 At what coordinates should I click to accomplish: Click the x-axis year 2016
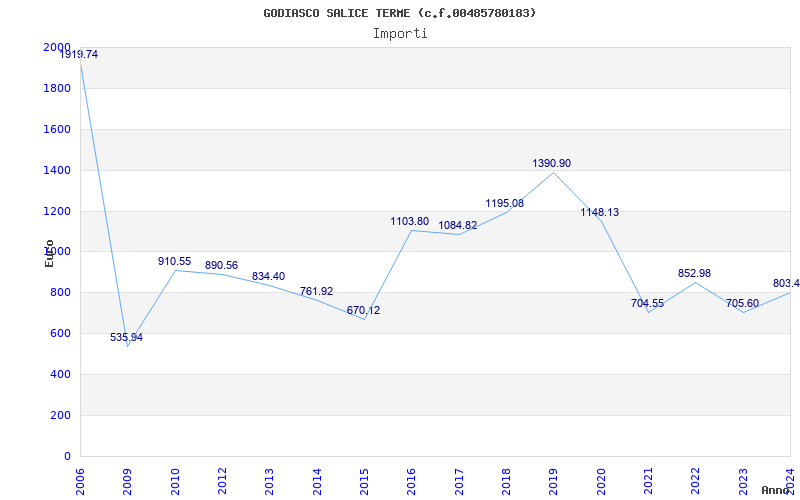click(x=412, y=481)
